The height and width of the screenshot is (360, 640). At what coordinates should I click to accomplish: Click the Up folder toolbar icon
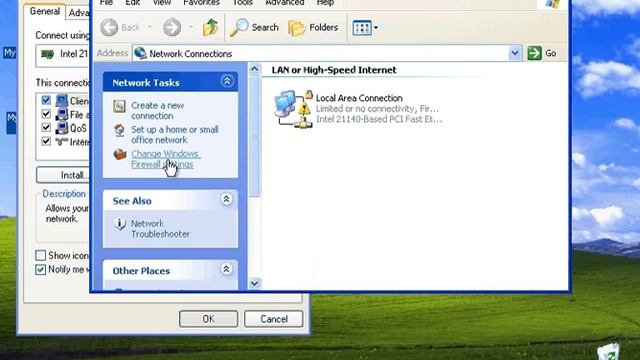click(x=211, y=27)
